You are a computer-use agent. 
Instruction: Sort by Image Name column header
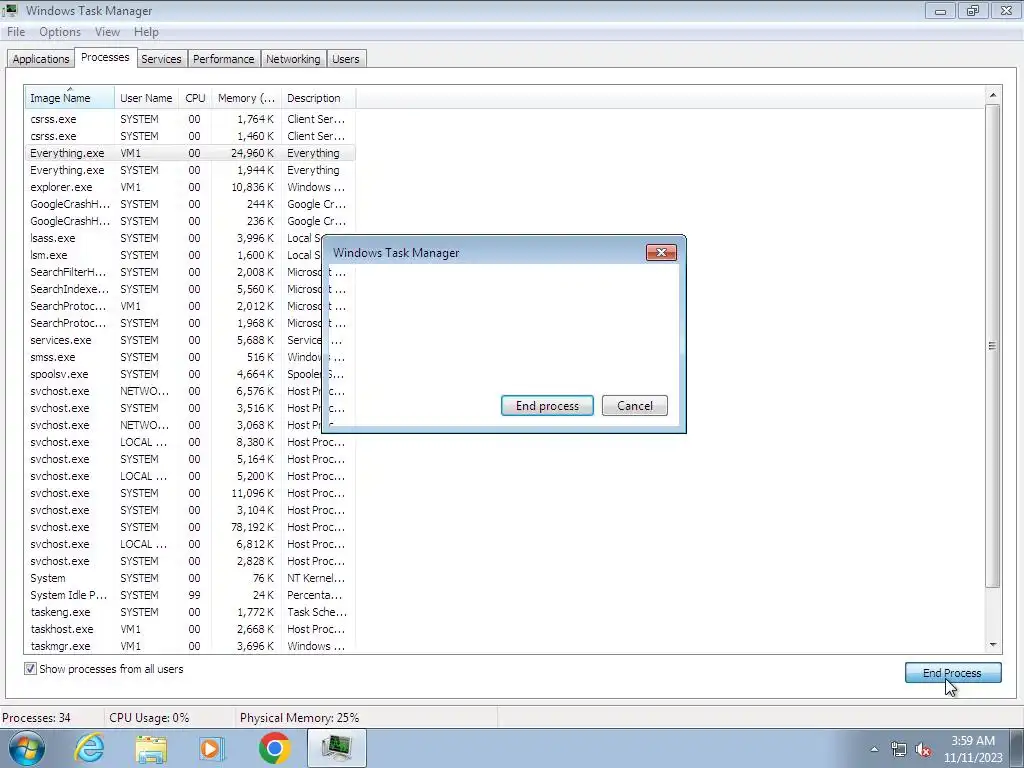pos(70,98)
